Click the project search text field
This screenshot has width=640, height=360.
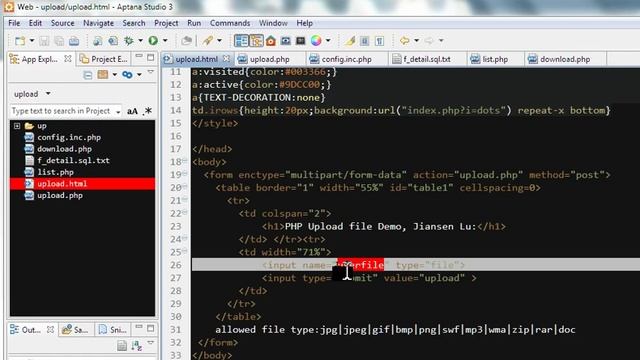coord(66,111)
